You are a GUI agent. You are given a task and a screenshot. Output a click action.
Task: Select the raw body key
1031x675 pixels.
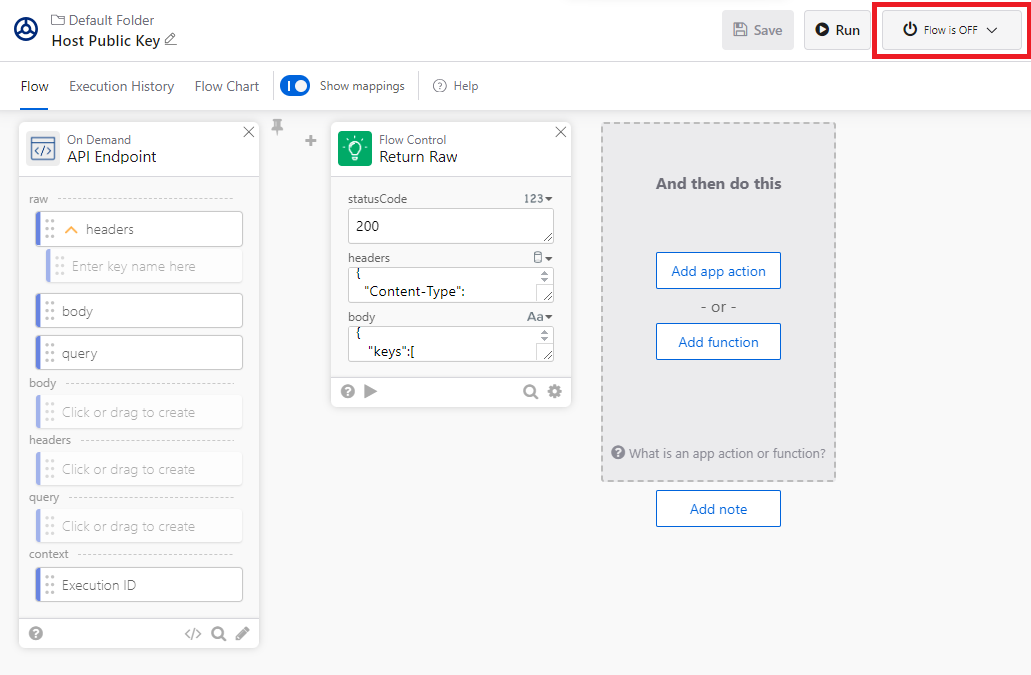(139, 311)
